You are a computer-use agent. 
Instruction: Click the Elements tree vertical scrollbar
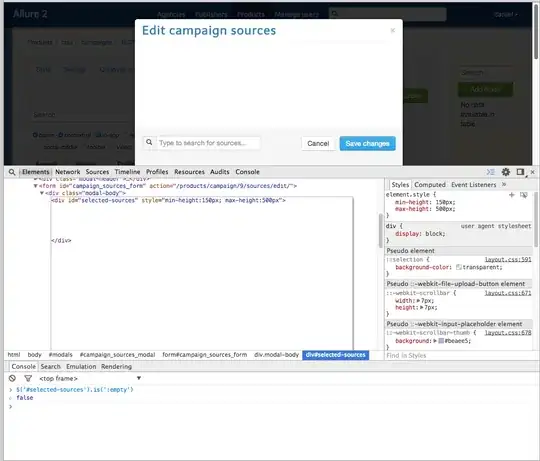[381, 230]
